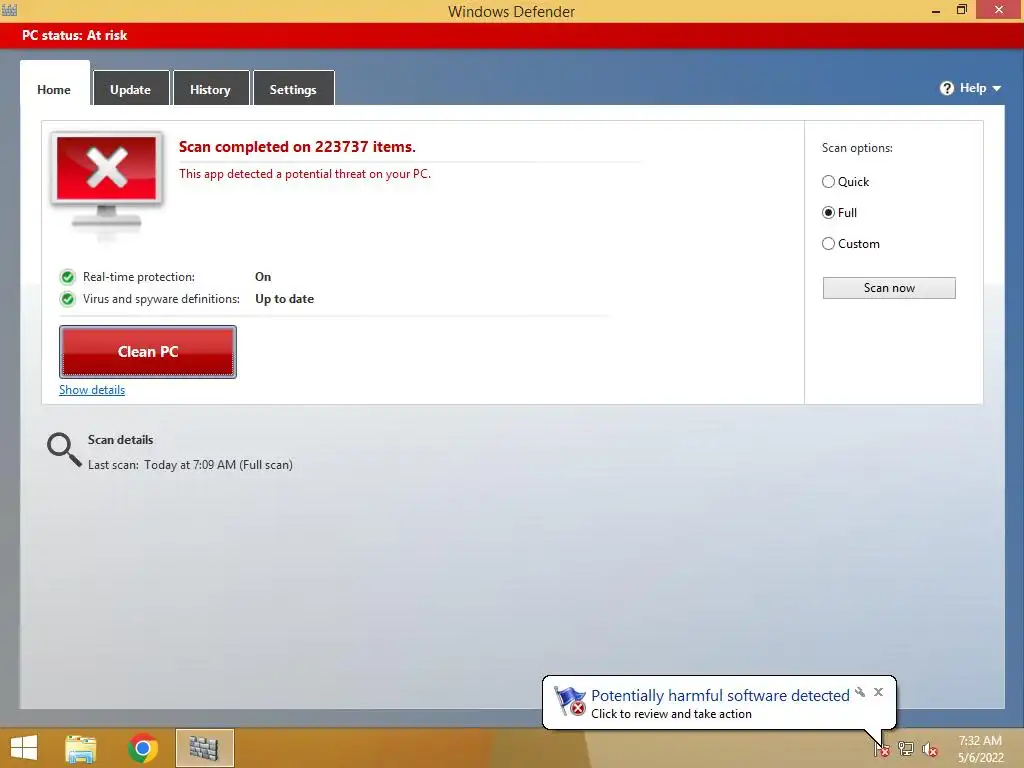
Task: Click the Scan options label
Action: pyautogui.click(x=857, y=148)
